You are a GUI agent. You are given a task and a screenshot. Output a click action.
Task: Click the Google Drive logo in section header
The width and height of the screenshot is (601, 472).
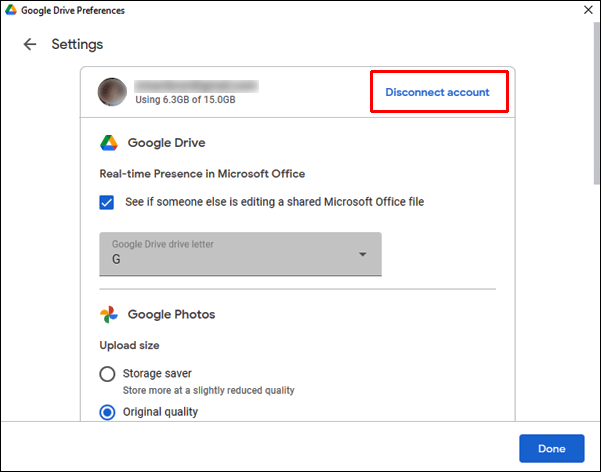pyautogui.click(x=109, y=143)
